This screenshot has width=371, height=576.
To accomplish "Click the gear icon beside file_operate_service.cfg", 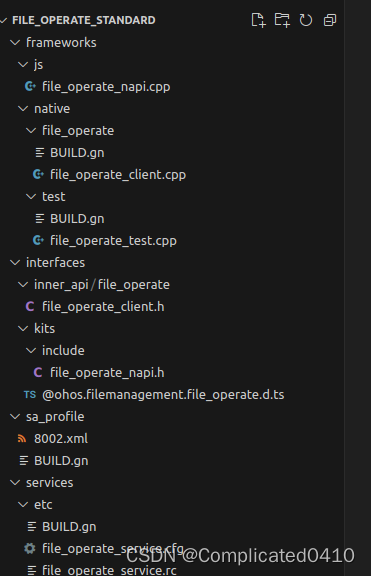I will click(x=30, y=548).
